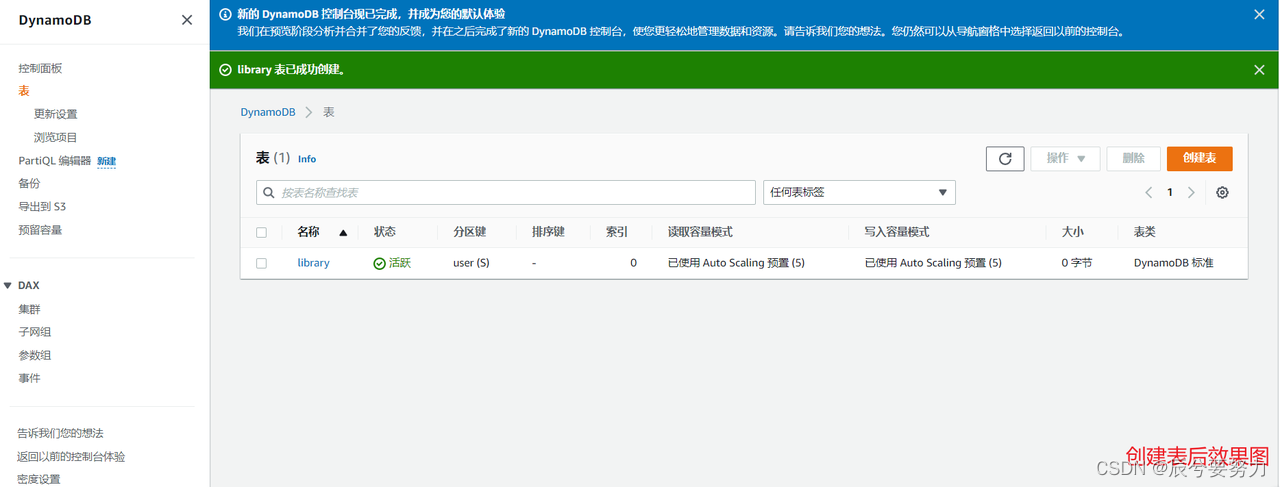1280x487 pixels.
Task: Click page number 1 in pagination
Action: (1170, 192)
